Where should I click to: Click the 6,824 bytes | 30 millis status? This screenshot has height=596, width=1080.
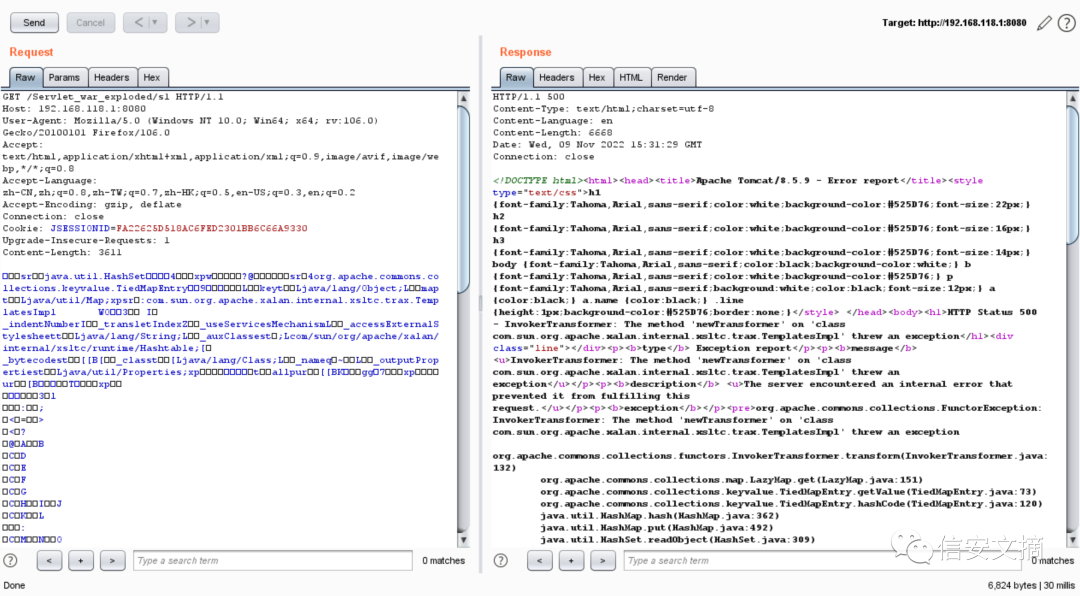click(1031, 585)
